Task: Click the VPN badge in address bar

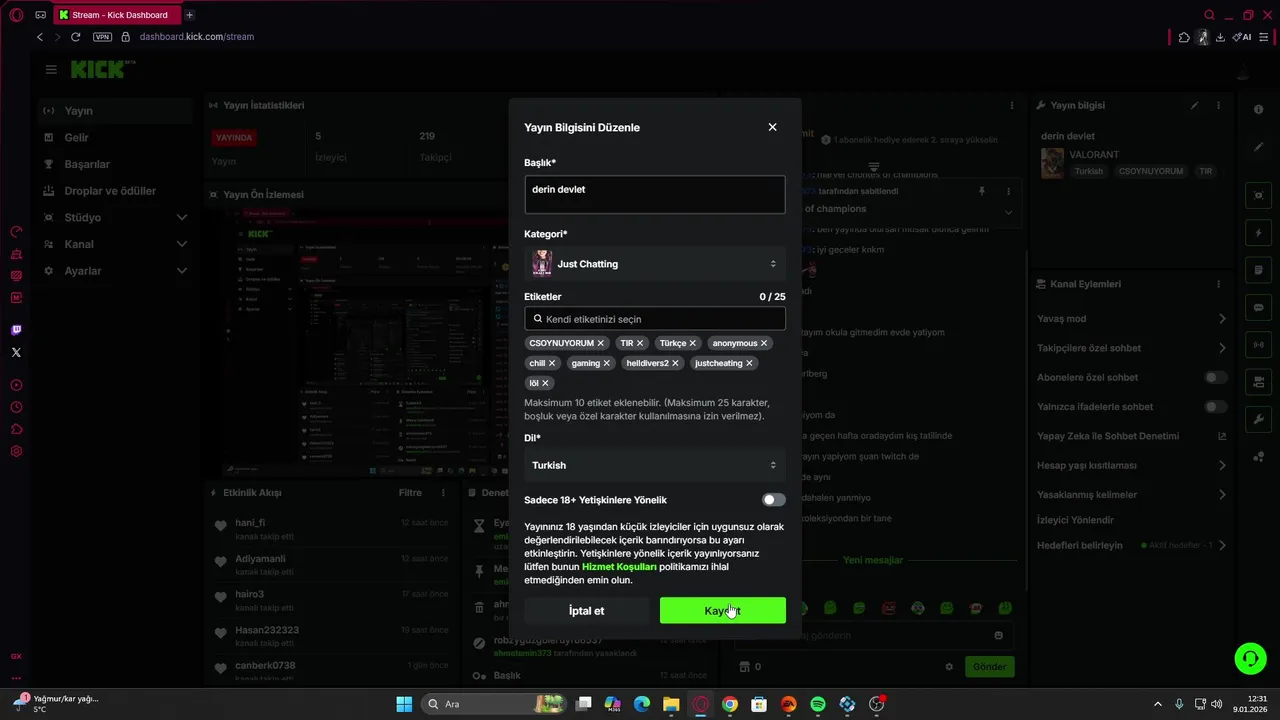Action: point(102,37)
